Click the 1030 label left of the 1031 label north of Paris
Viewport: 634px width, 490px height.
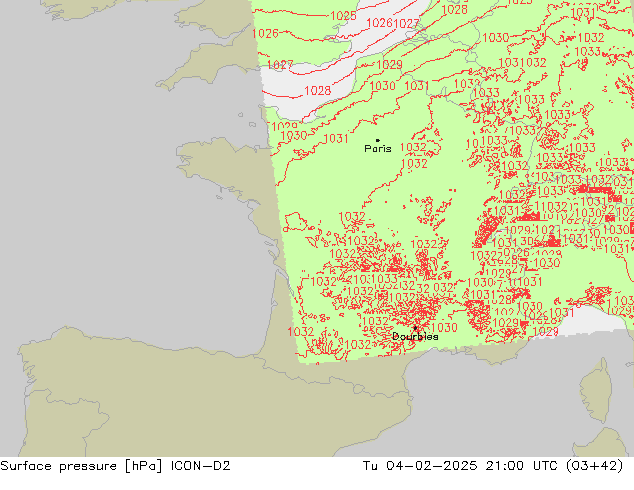pos(382,86)
